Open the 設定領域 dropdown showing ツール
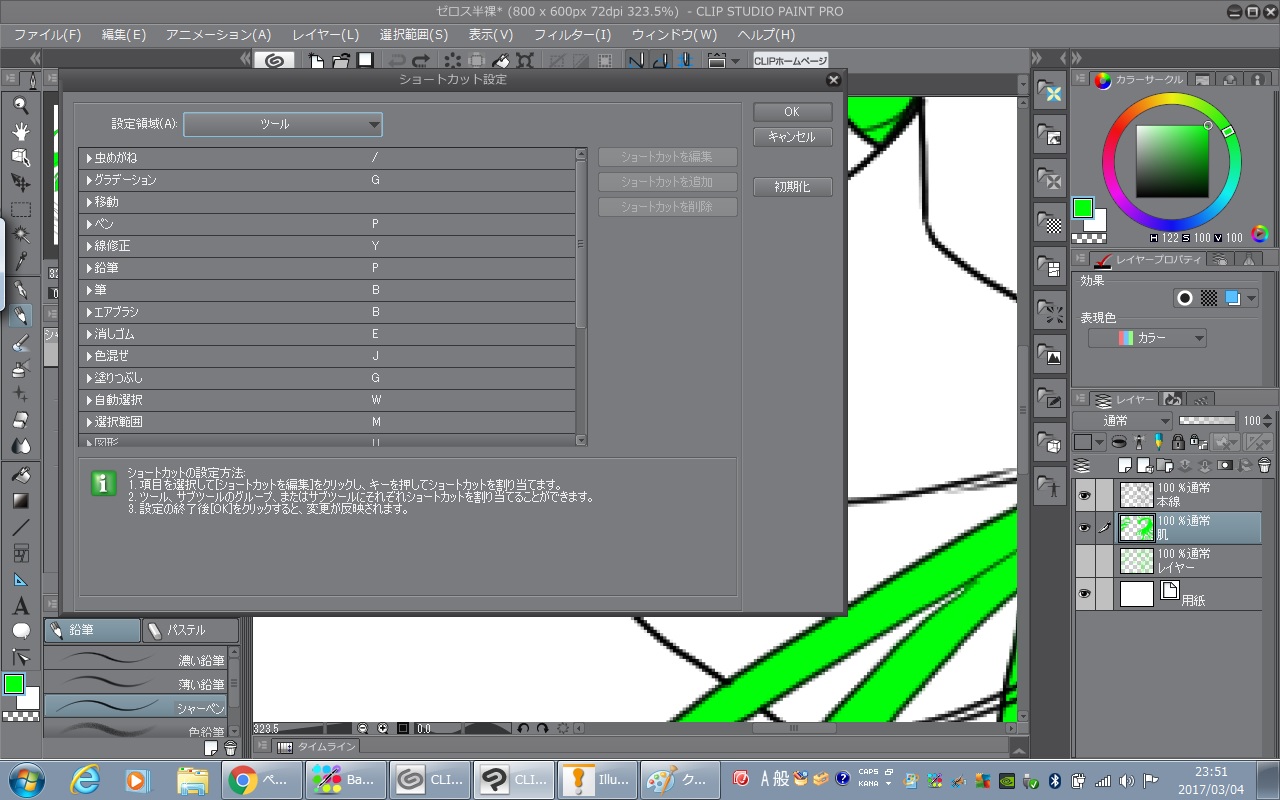The width and height of the screenshot is (1280, 800). click(x=283, y=125)
